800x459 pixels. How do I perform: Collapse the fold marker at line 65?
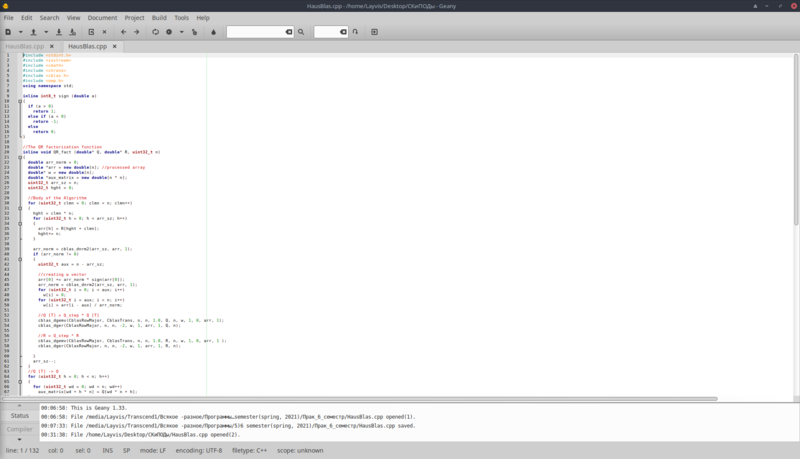click(20, 381)
